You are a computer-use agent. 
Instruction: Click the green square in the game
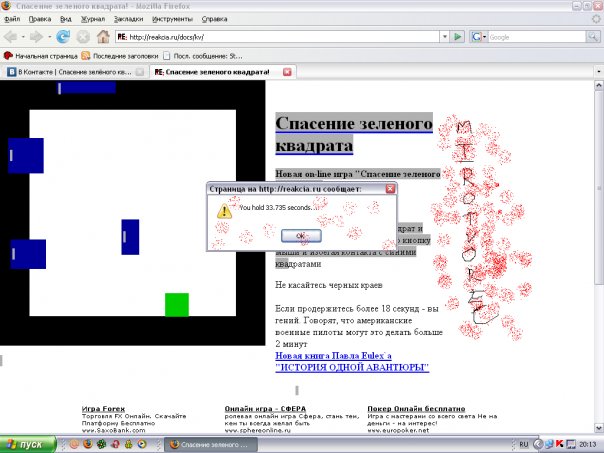[177, 304]
